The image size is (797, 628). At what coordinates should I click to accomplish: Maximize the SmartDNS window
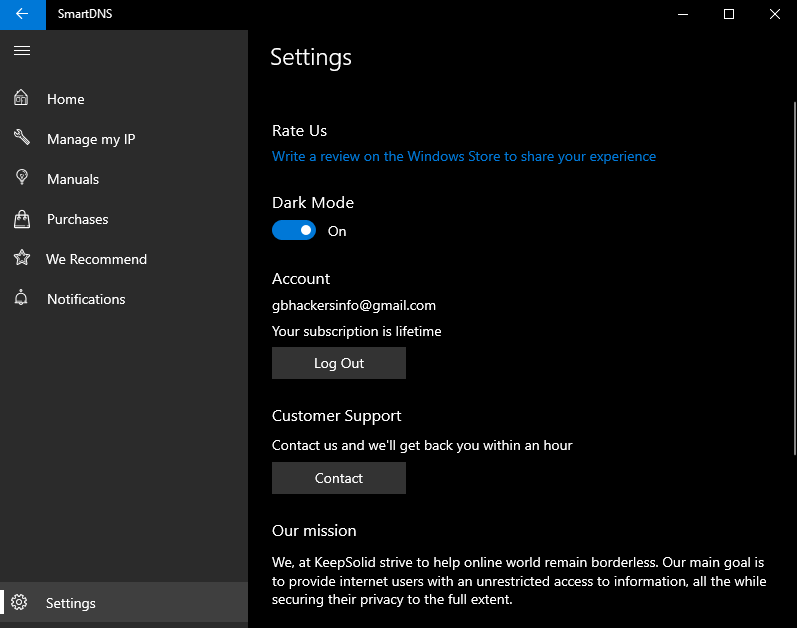click(x=729, y=14)
